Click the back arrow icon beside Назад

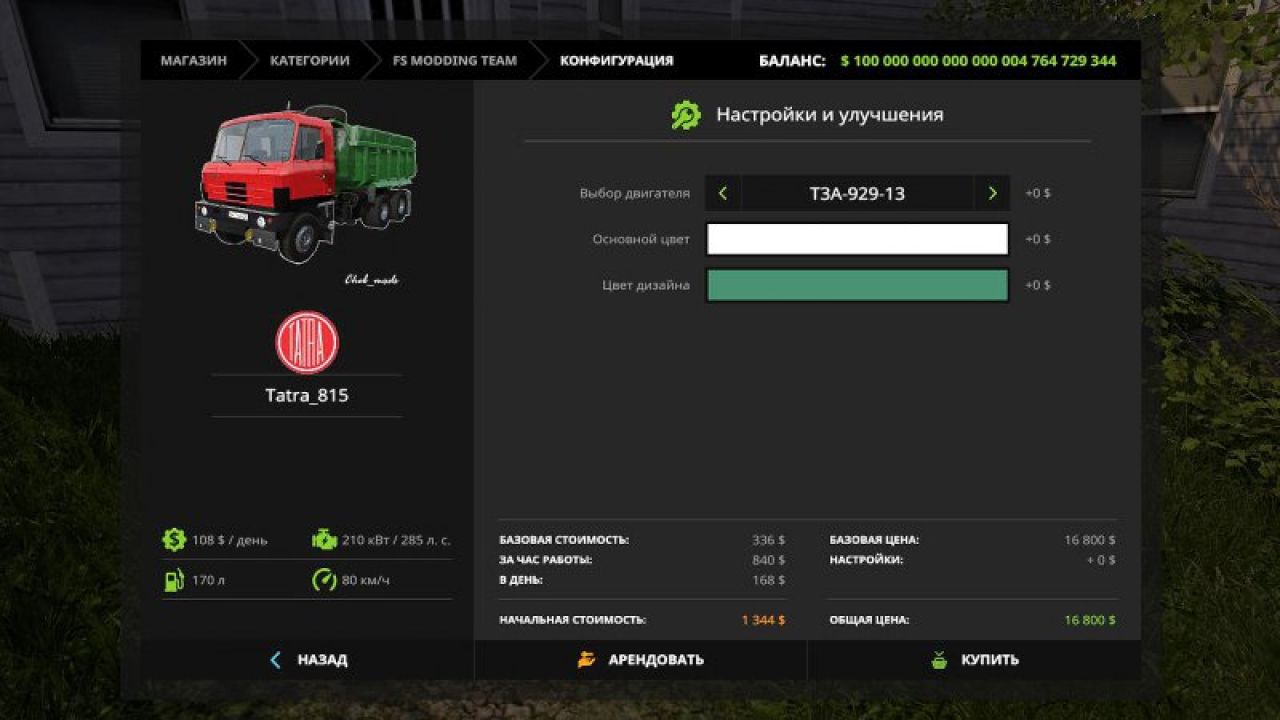tap(275, 660)
